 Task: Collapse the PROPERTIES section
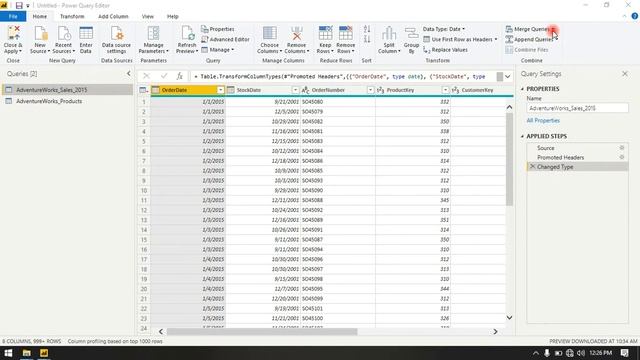522,89
